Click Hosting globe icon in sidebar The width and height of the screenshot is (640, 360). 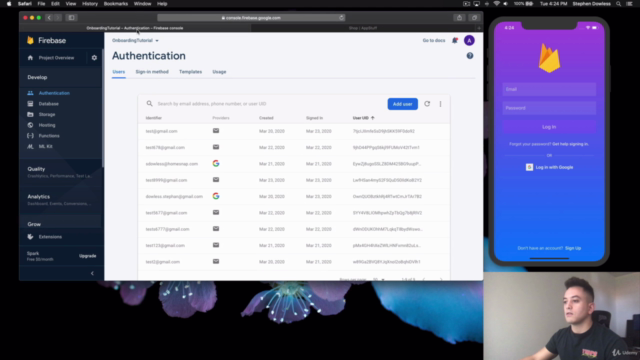click(x=30, y=125)
